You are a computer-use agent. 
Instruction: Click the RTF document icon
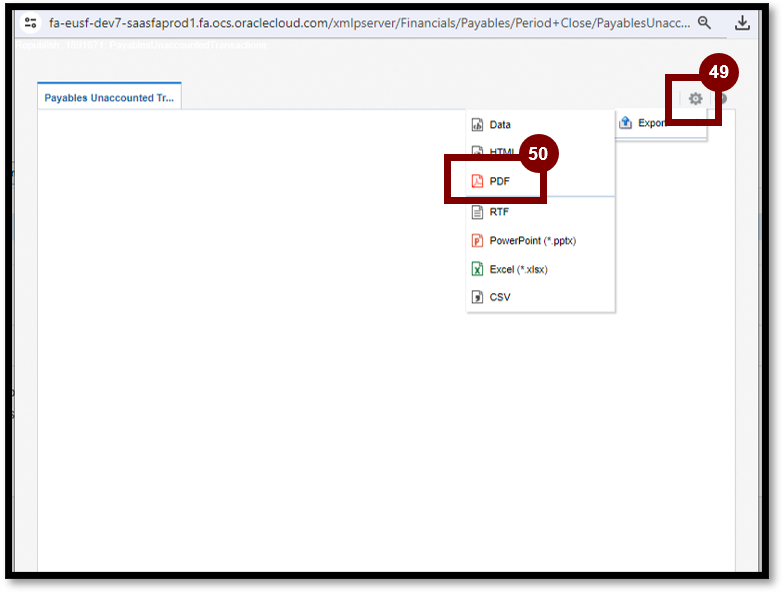[x=477, y=212]
